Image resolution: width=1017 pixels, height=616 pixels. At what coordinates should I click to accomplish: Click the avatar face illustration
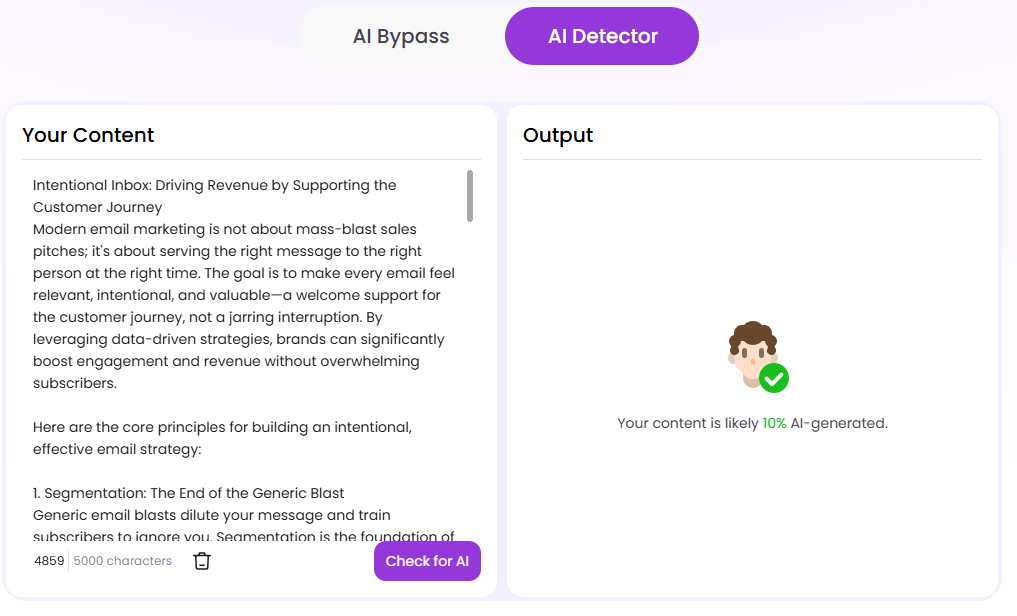click(x=752, y=352)
